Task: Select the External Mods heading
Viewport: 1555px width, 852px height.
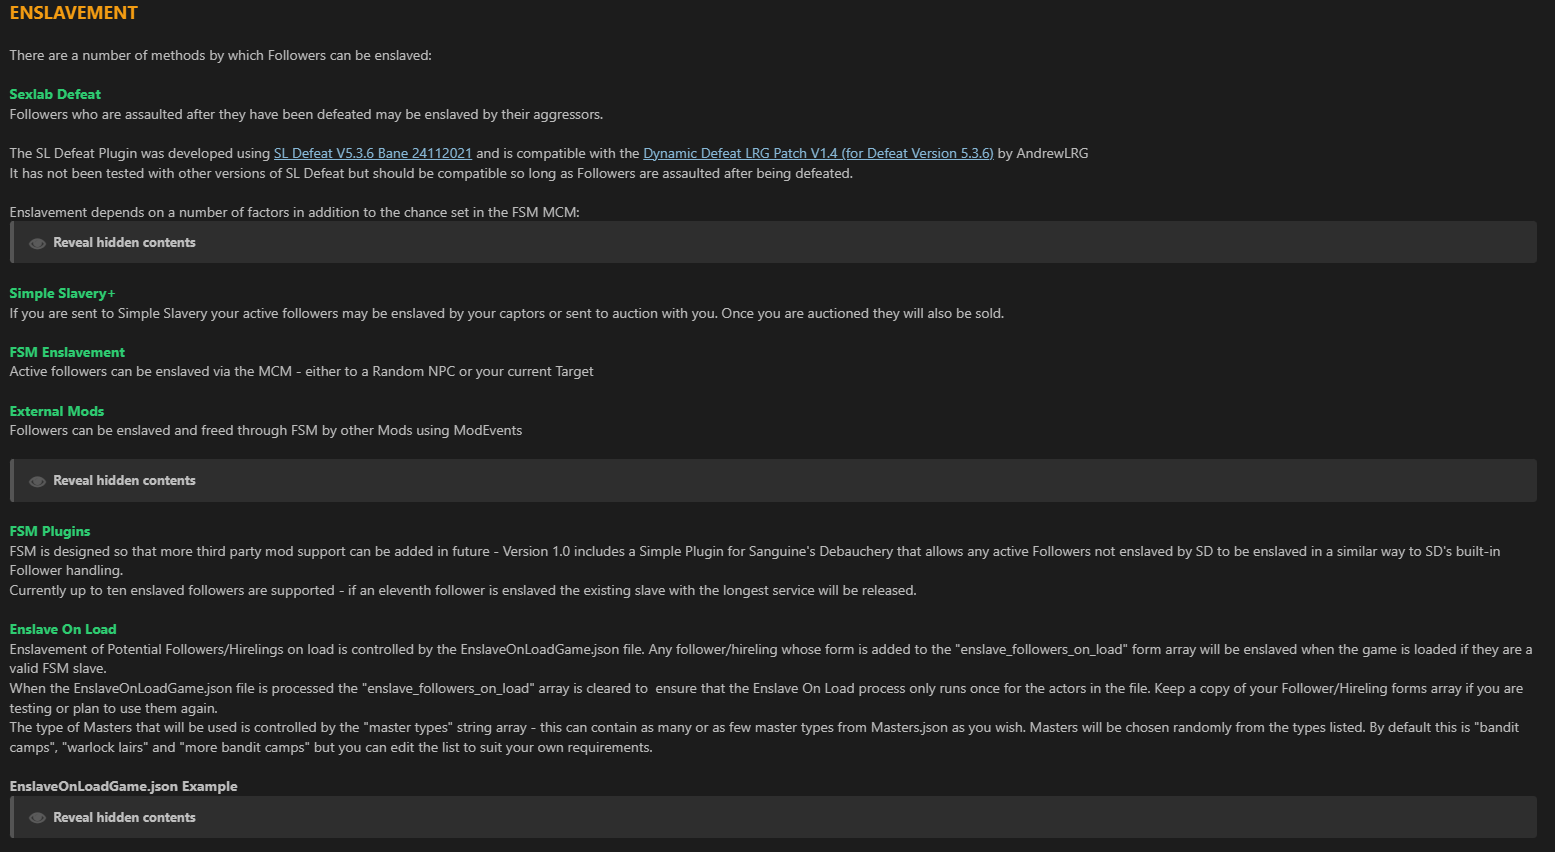Action: (57, 411)
